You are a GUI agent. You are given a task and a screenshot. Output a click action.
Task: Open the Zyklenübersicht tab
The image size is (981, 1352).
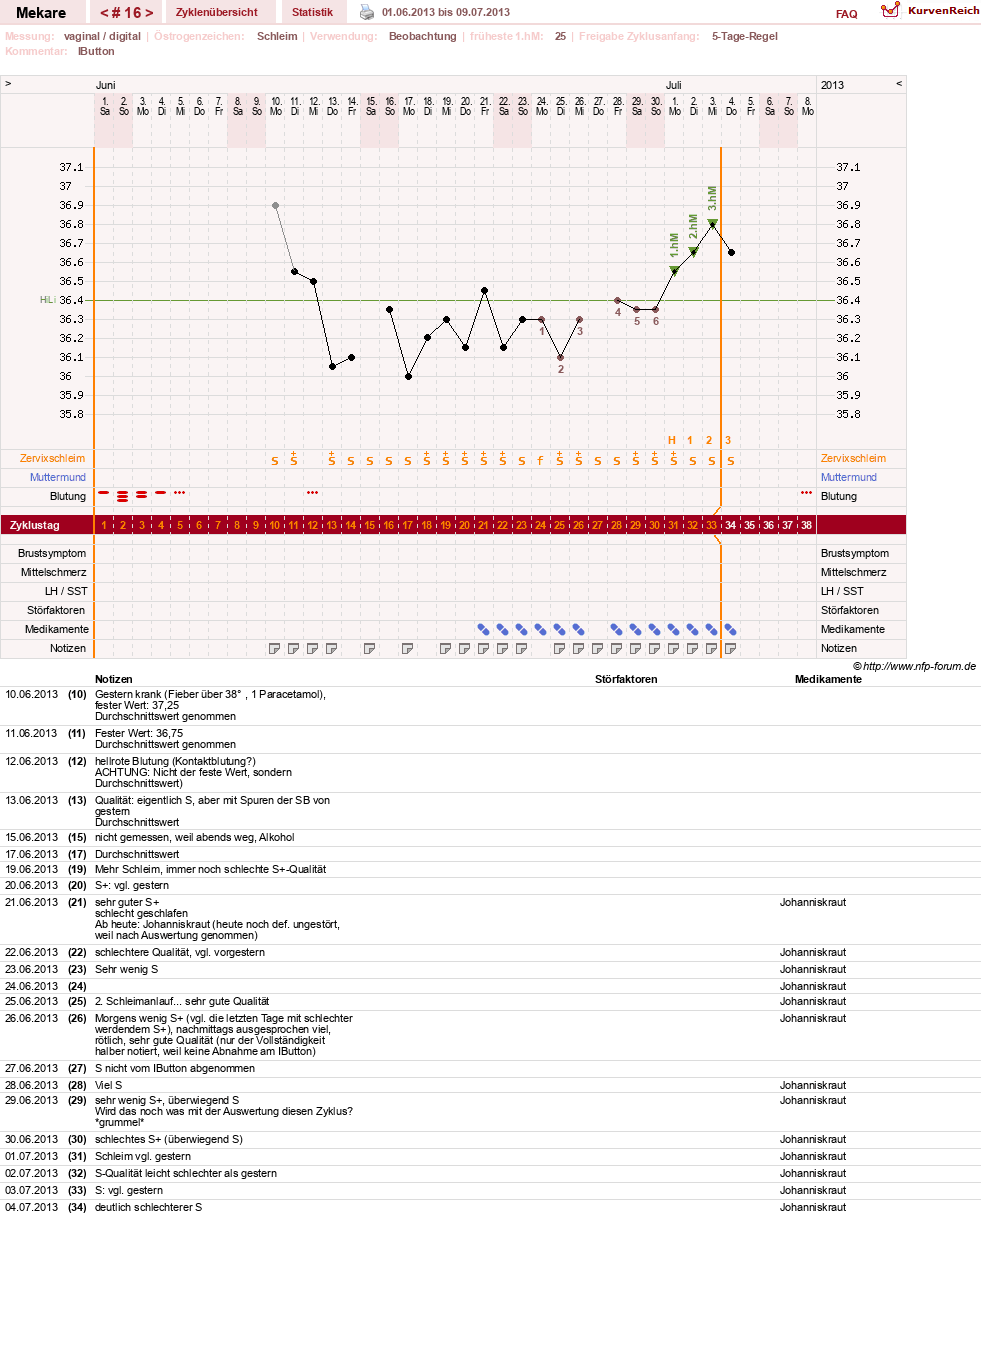click(x=217, y=12)
